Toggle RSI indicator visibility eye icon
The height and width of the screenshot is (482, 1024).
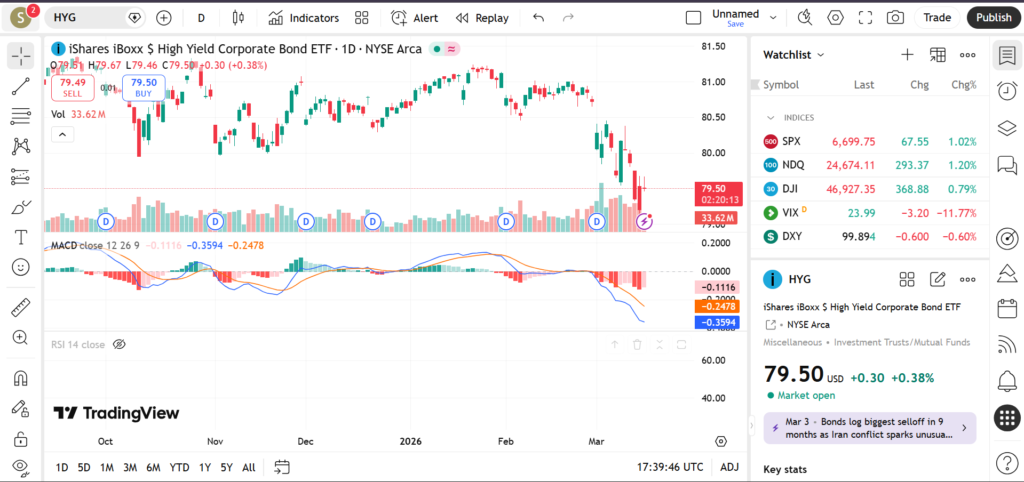pos(119,344)
